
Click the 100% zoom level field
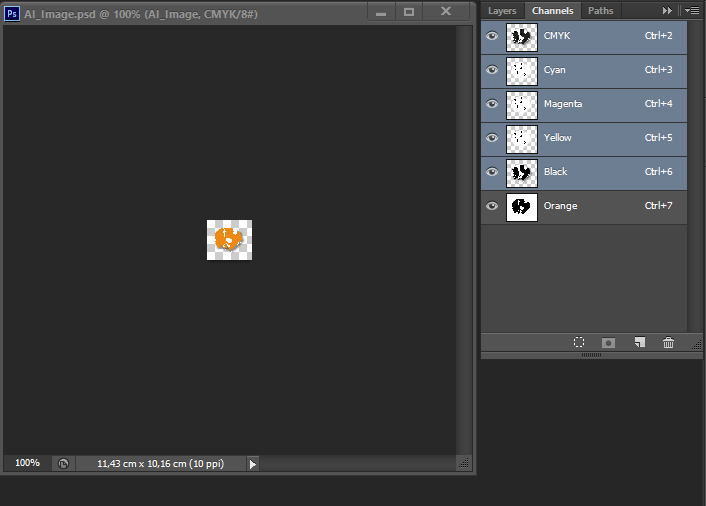click(x=27, y=463)
